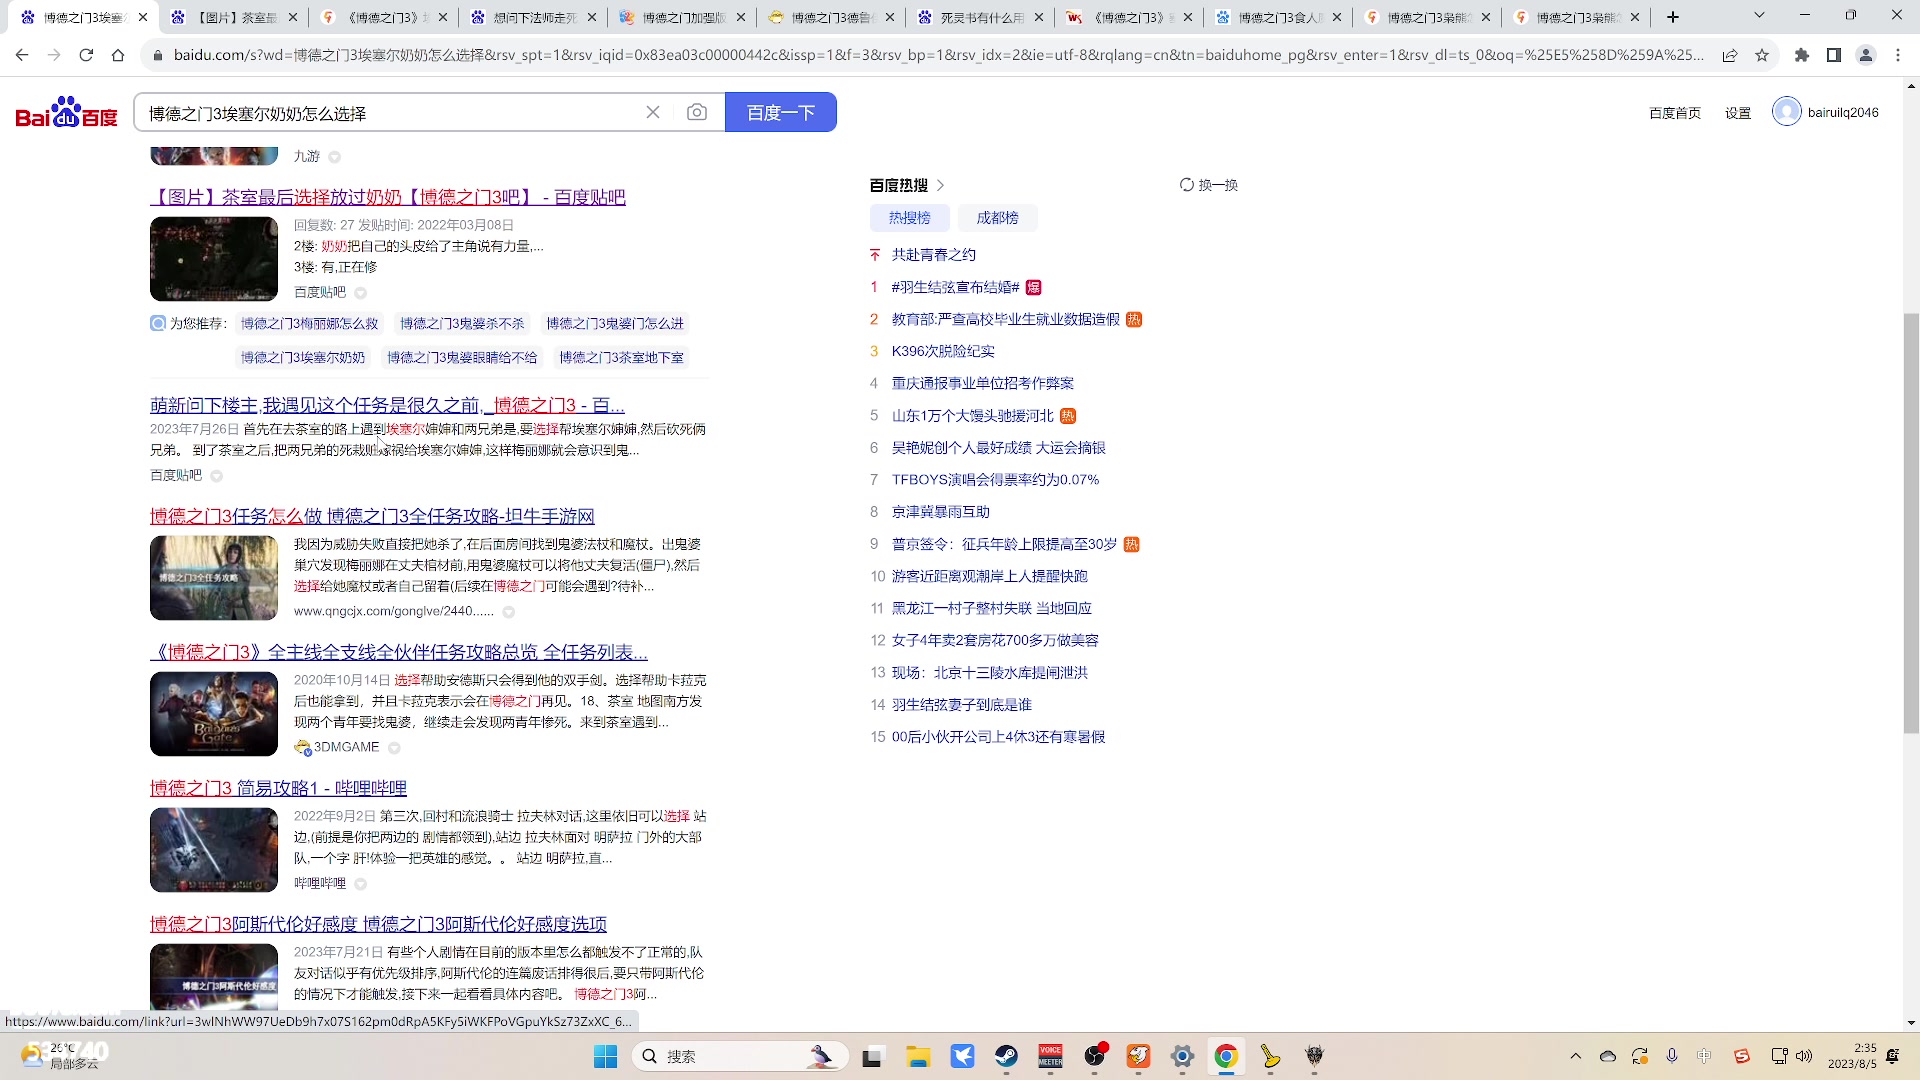This screenshot has width=1920, height=1080.
Task: Close the 博德之门3埃塞 active tab
Action: [x=143, y=17]
